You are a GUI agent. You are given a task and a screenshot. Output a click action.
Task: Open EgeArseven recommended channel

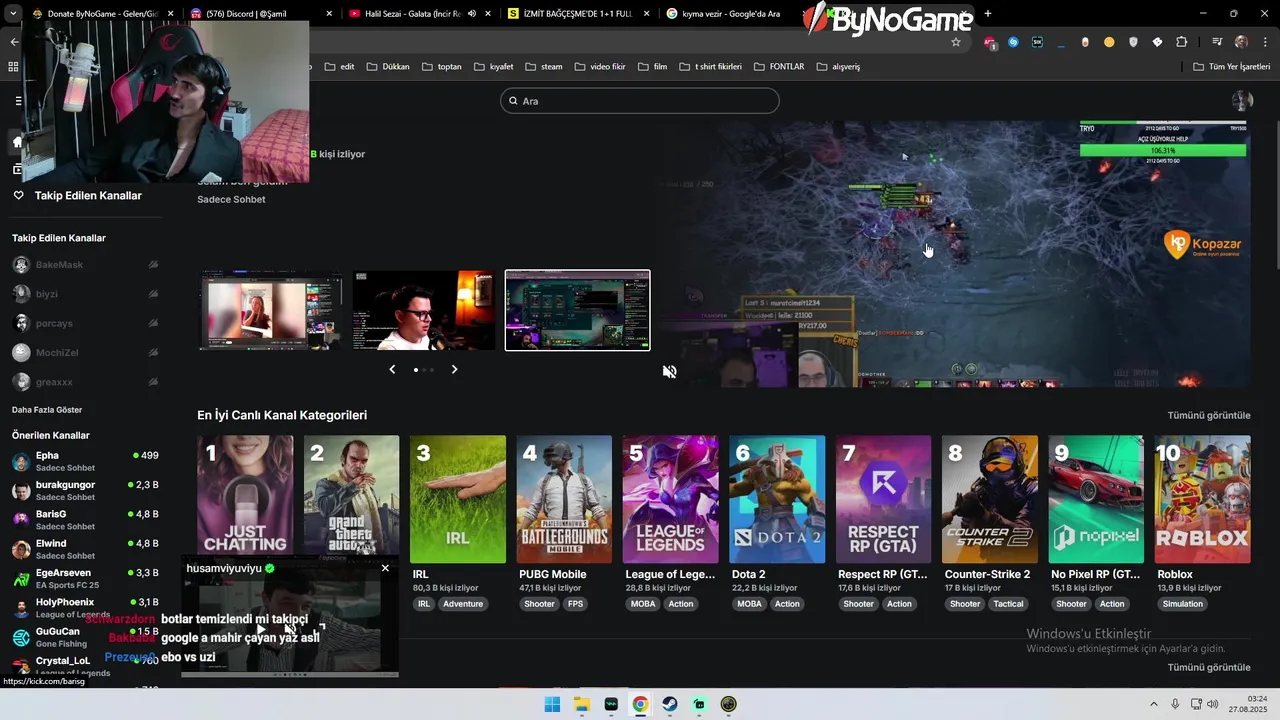point(85,578)
